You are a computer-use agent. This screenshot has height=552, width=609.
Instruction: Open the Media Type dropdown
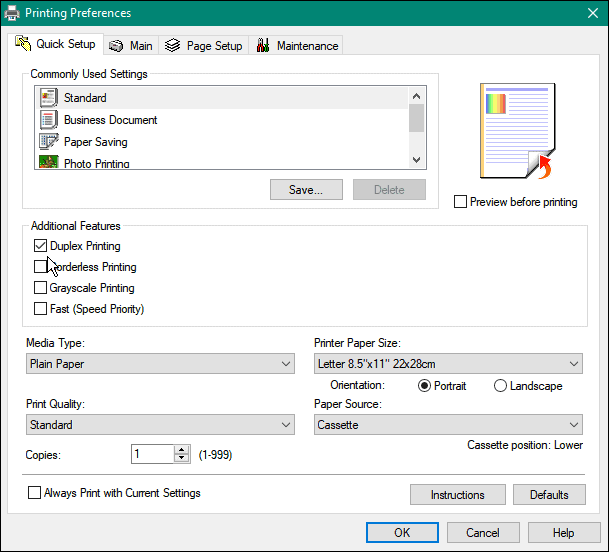[160, 364]
